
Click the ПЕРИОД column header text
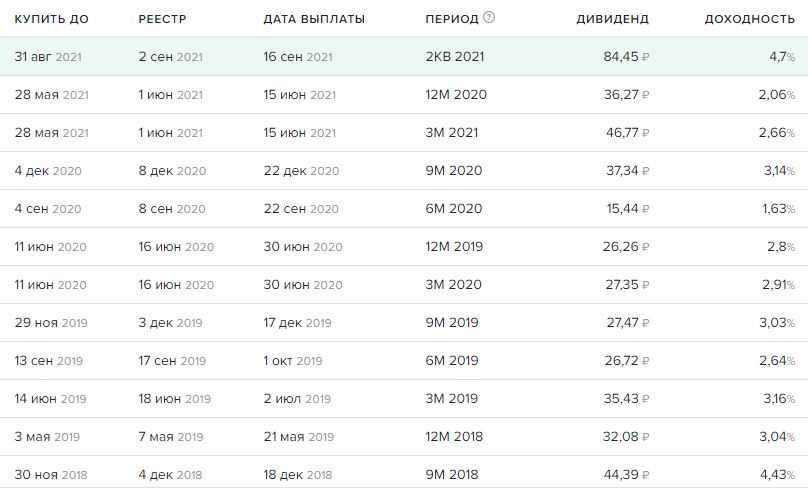pyautogui.click(x=451, y=19)
